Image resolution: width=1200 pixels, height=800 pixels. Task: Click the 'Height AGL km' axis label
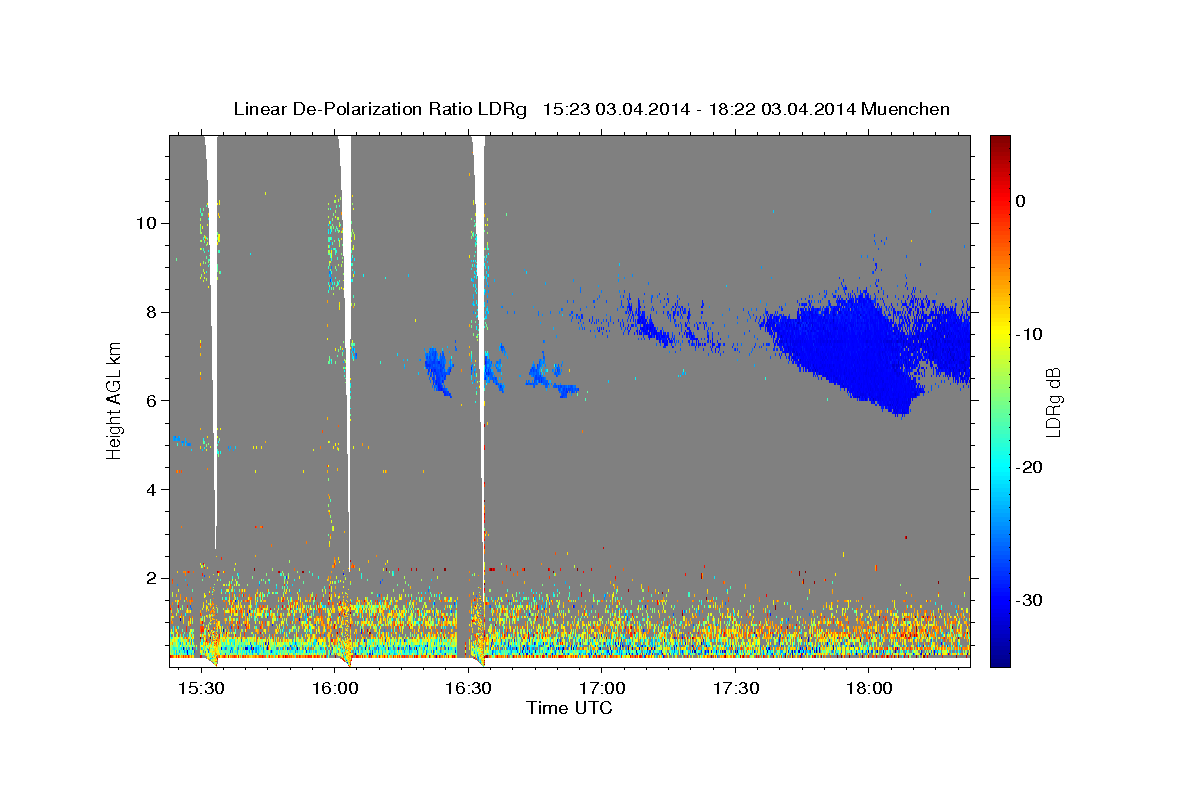(x=115, y=400)
